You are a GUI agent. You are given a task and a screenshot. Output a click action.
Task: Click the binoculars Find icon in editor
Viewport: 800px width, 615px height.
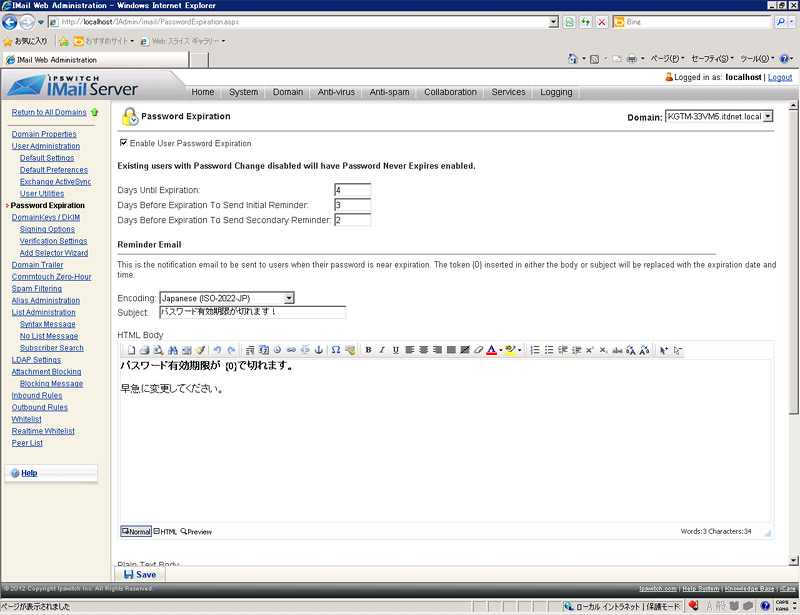tap(172, 350)
